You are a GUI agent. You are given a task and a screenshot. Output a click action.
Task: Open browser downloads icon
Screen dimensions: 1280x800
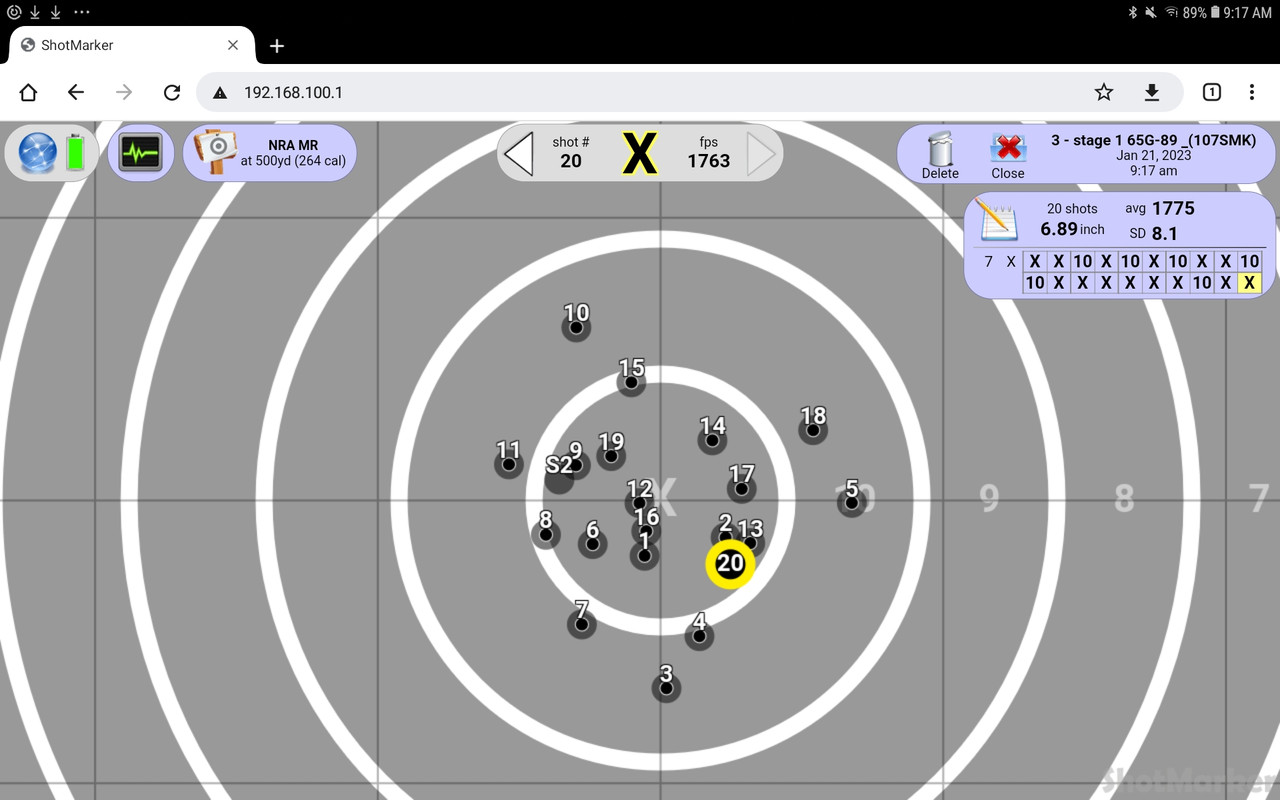point(1151,91)
